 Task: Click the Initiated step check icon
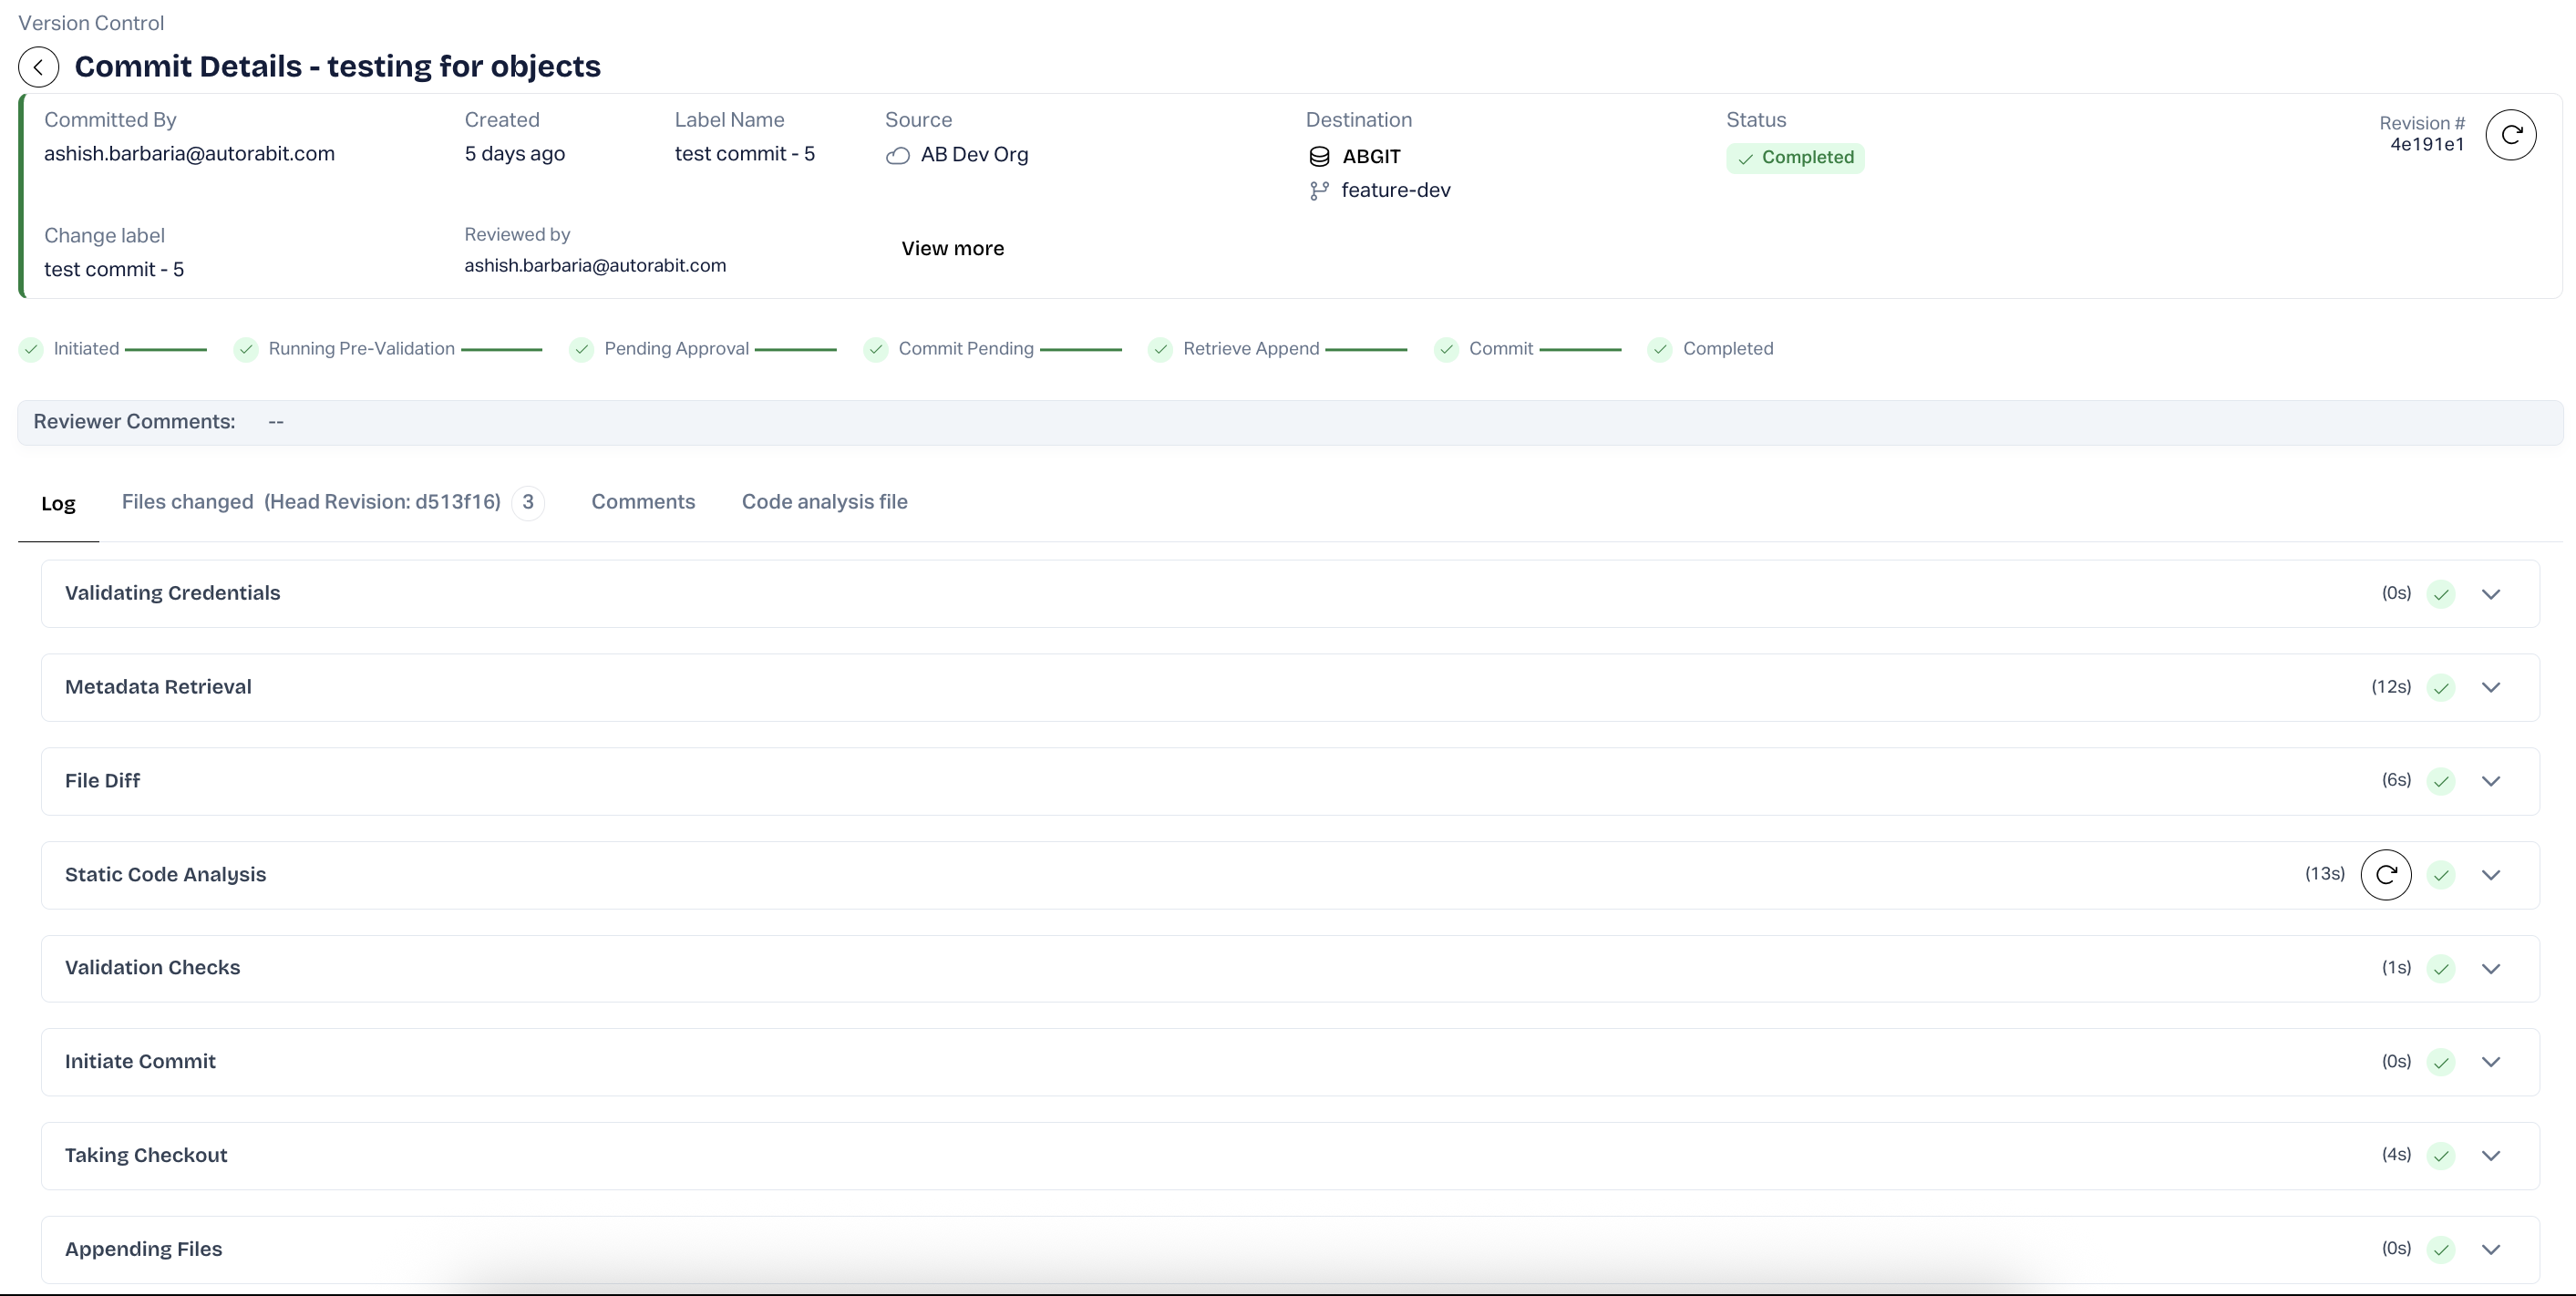[x=31, y=349]
